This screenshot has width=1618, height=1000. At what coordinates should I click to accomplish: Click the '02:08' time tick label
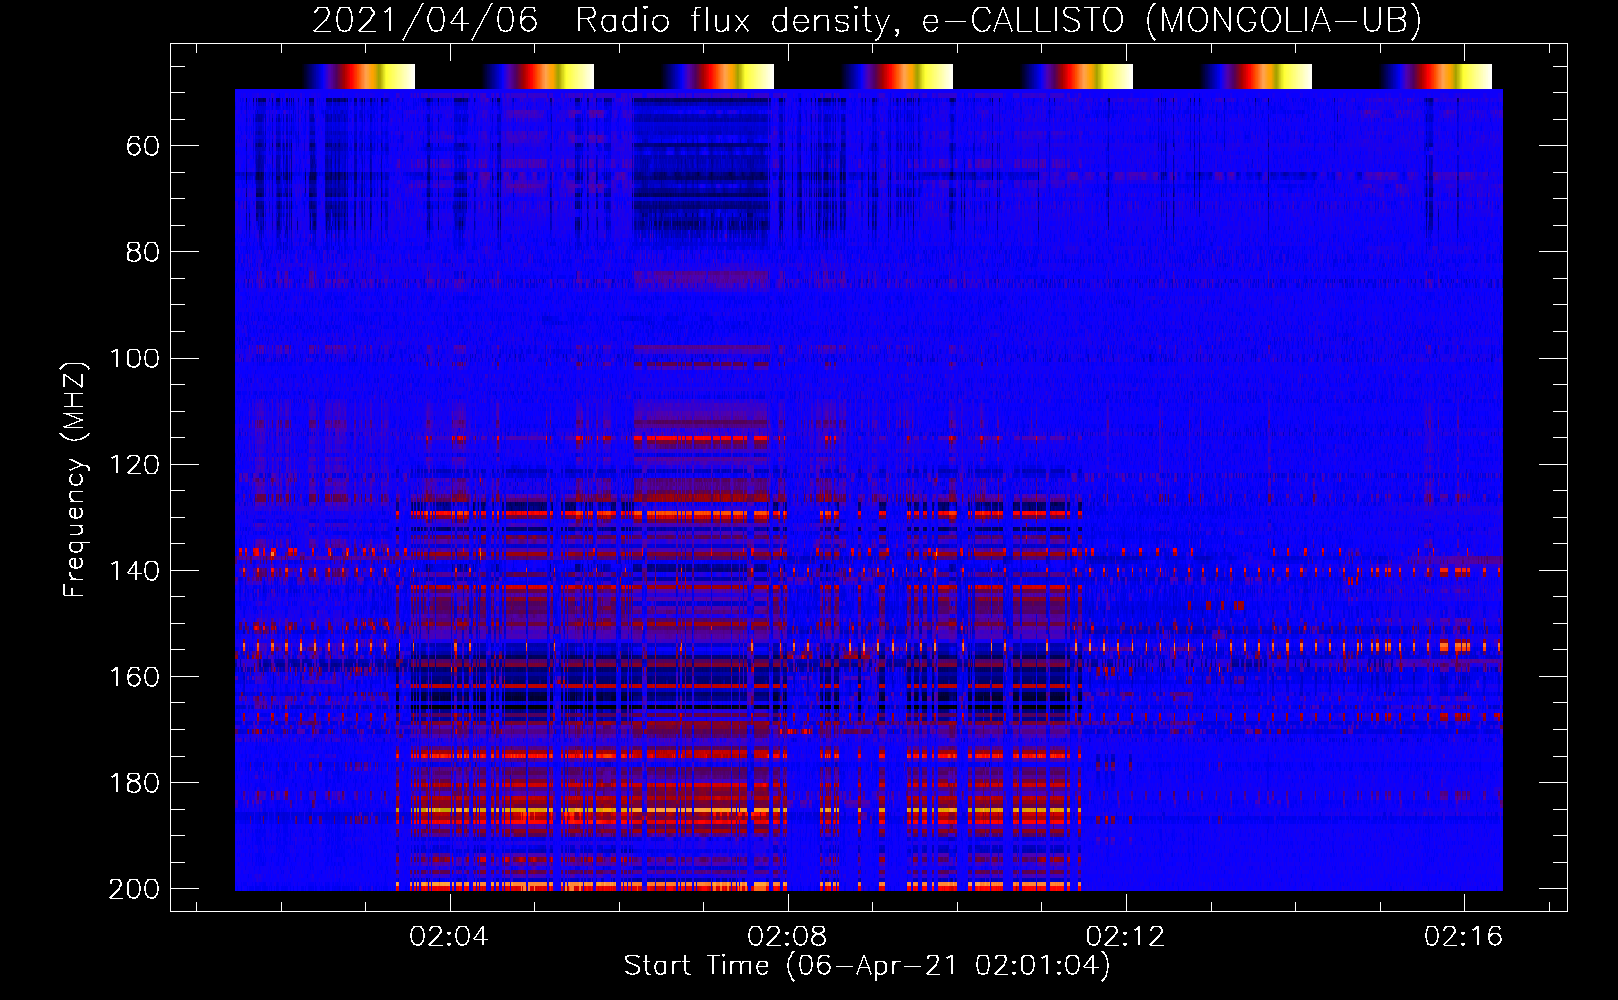pos(787,937)
